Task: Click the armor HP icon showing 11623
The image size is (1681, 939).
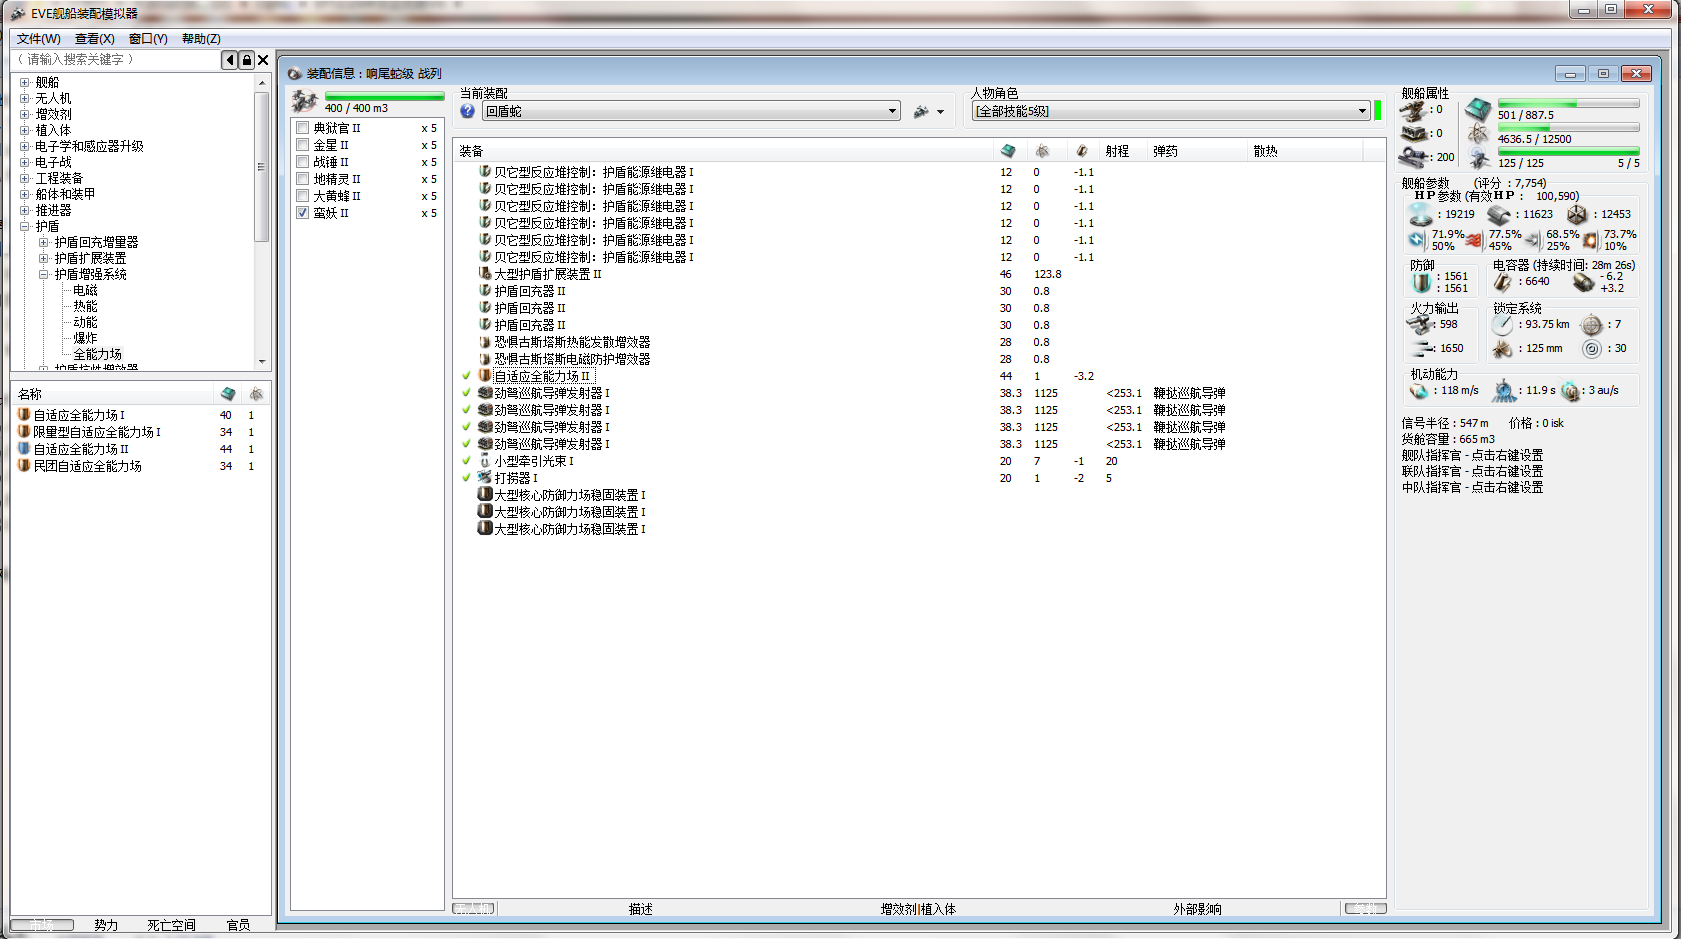Action: click(x=1498, y=214)
